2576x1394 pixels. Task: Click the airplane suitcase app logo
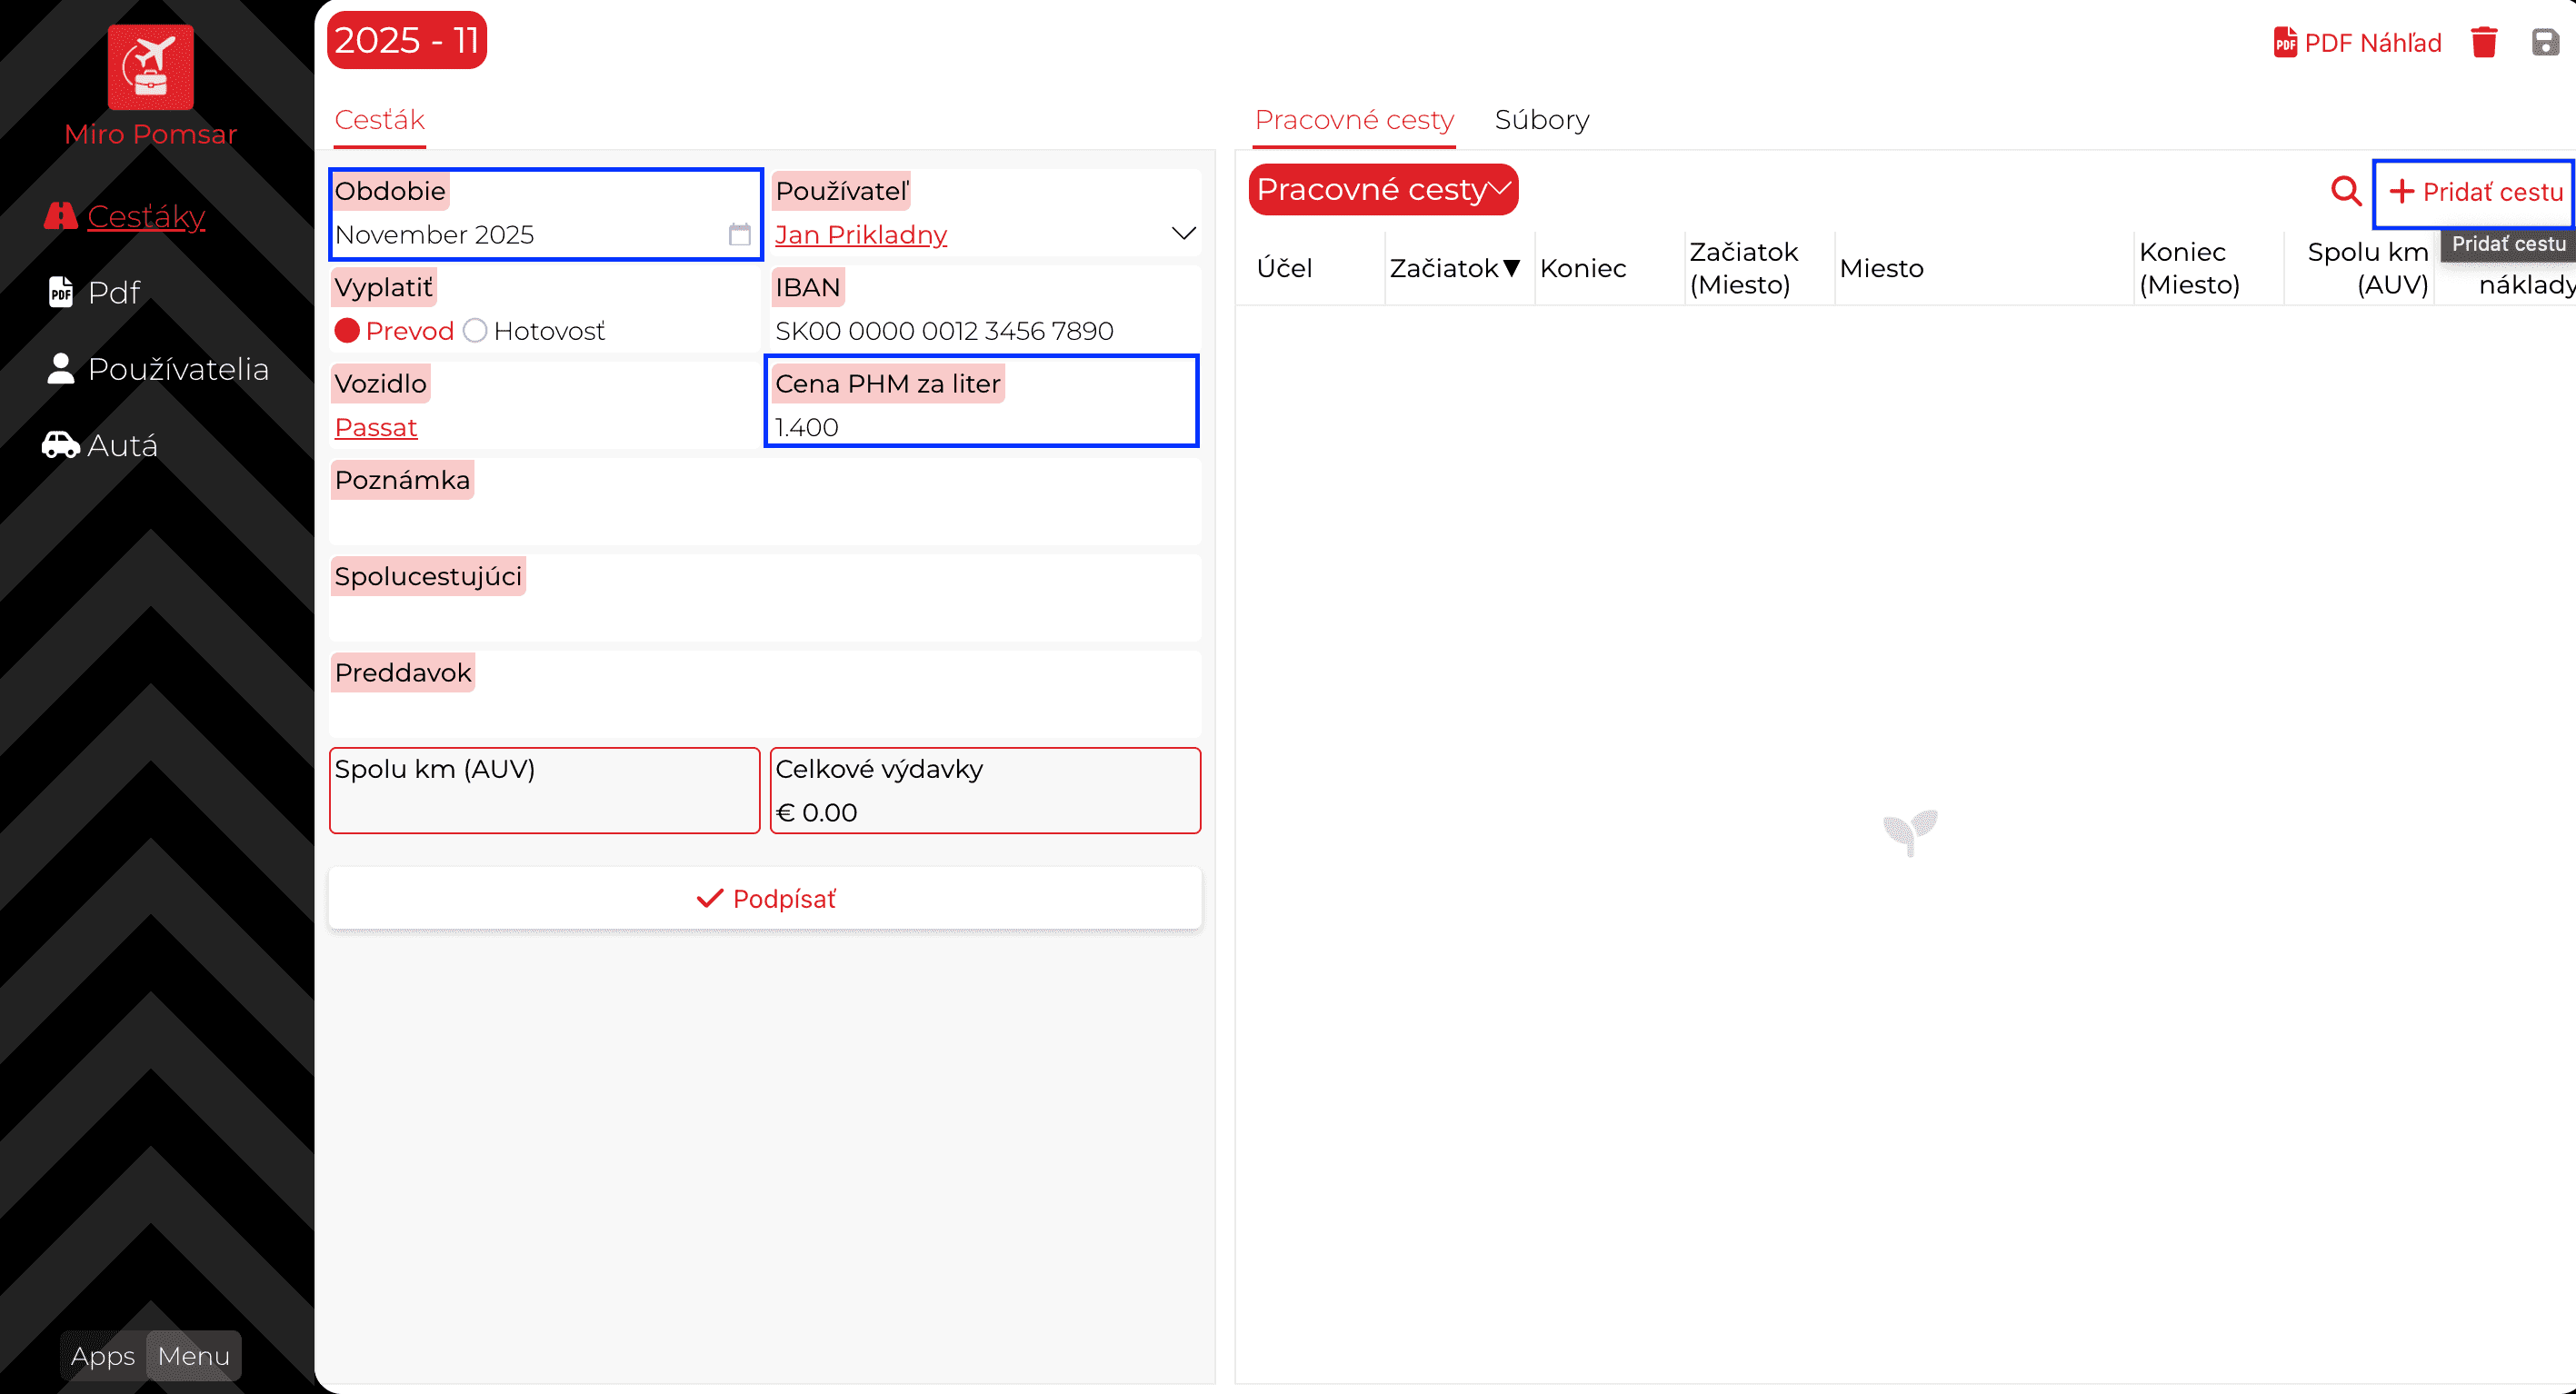point(150,66)
